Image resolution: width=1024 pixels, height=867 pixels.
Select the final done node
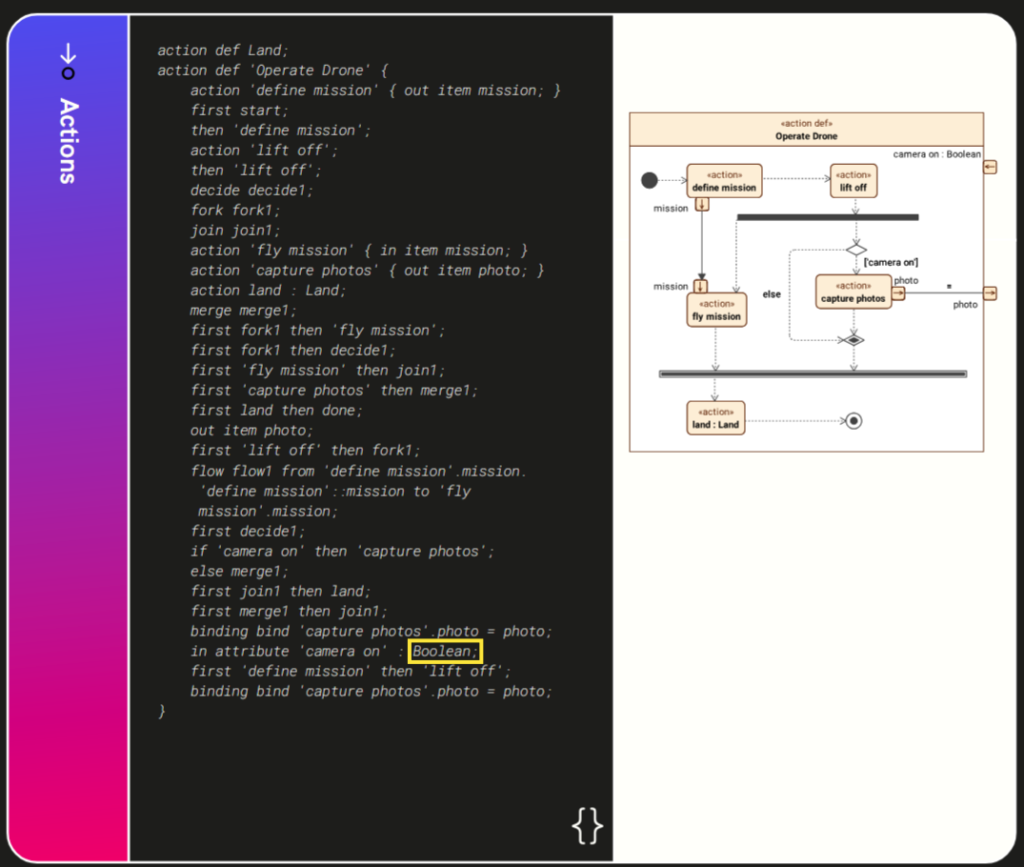853,421
